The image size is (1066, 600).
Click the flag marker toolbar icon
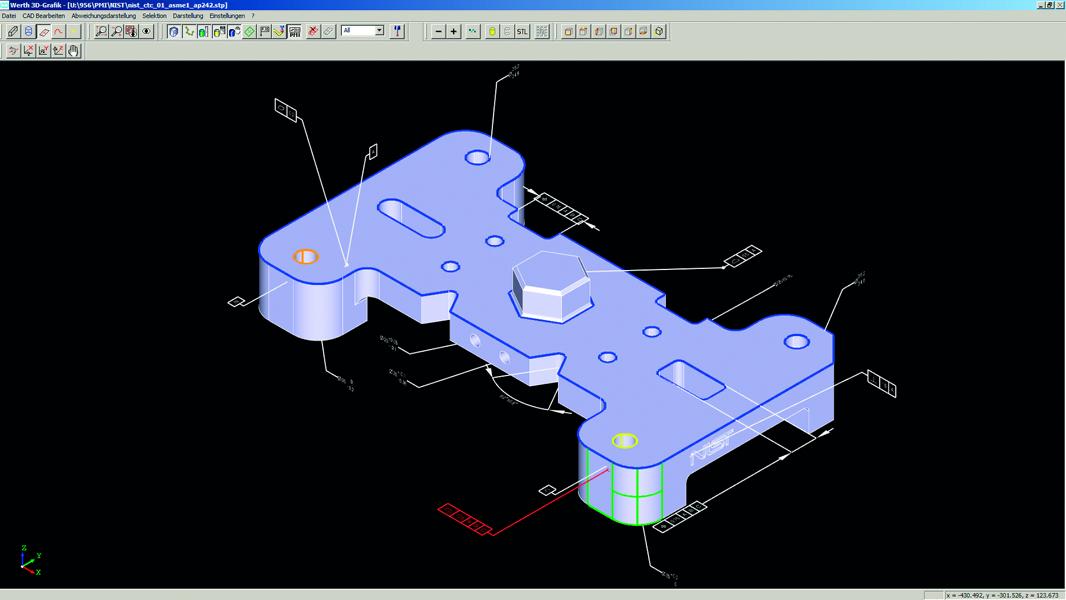tap(264, 31)
